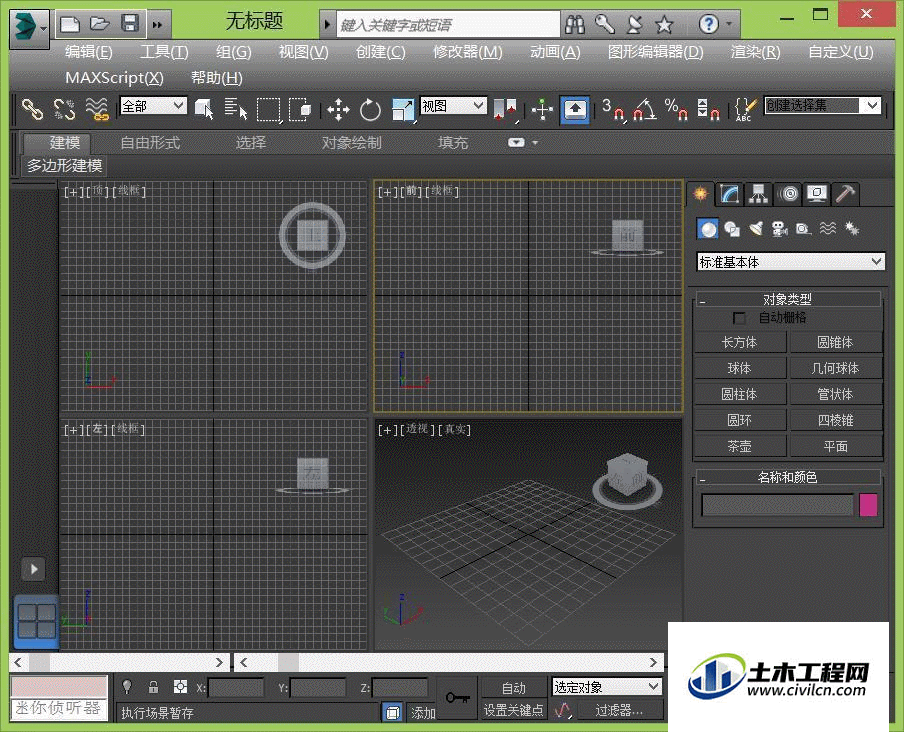Open the named selection set dropdown
Screen dimensions: 904x732
pos(871,105)
